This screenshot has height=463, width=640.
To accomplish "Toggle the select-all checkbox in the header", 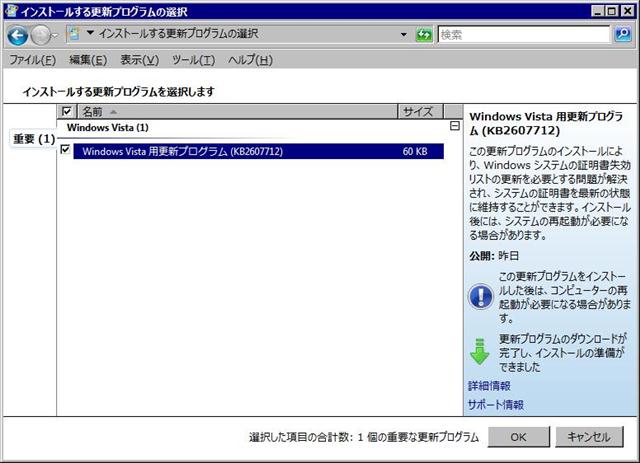I will point(67,111).
